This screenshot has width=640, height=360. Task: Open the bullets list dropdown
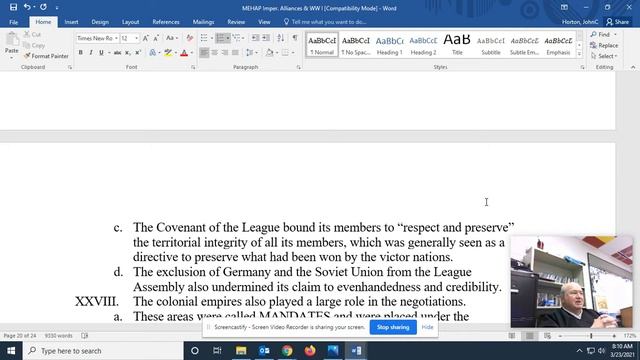pyautogui.click(x=211, y=38)
